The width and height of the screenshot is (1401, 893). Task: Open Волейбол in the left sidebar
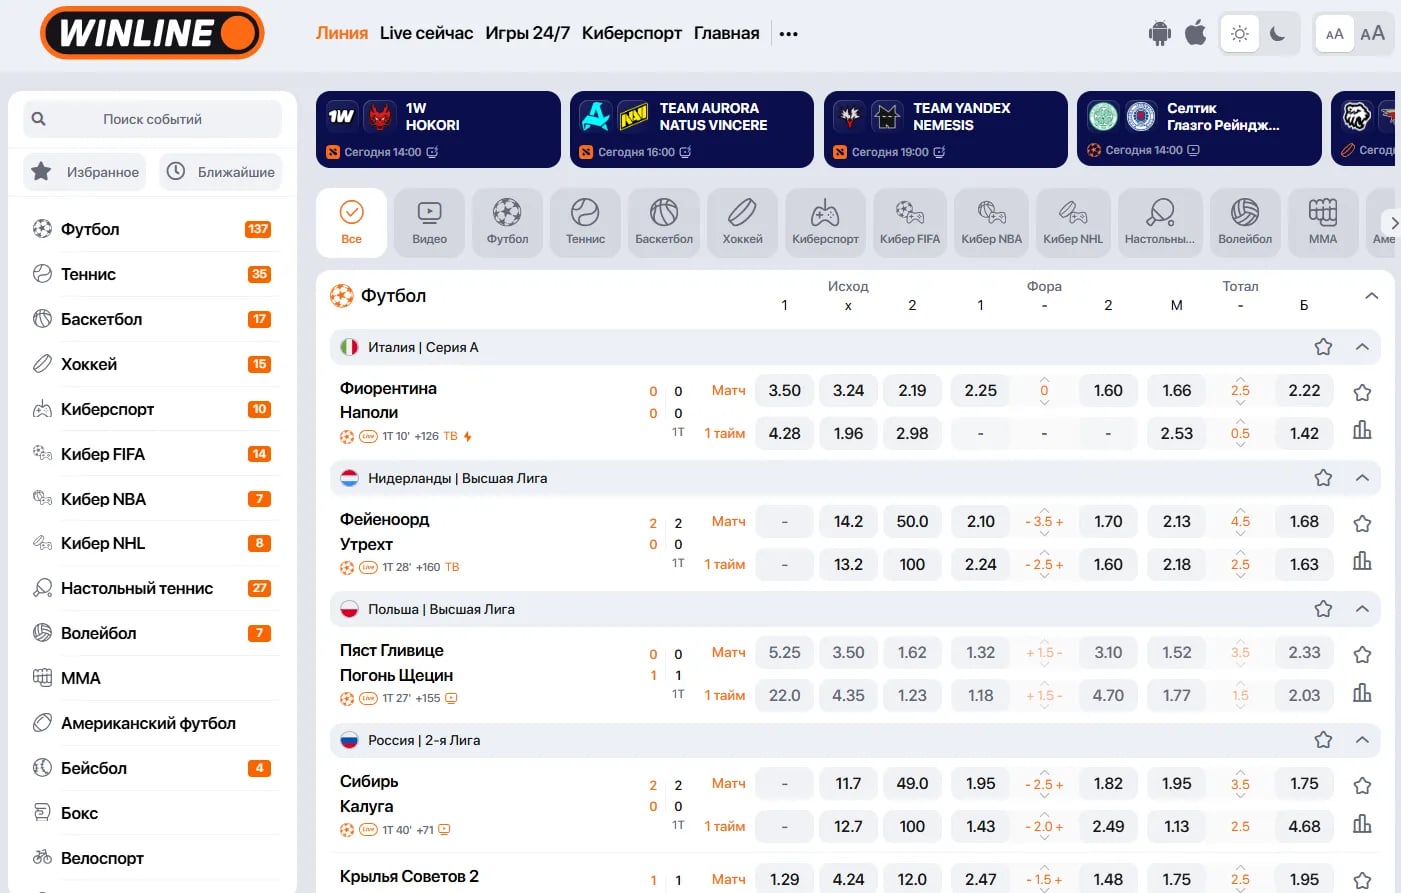(x=152, y=633)
